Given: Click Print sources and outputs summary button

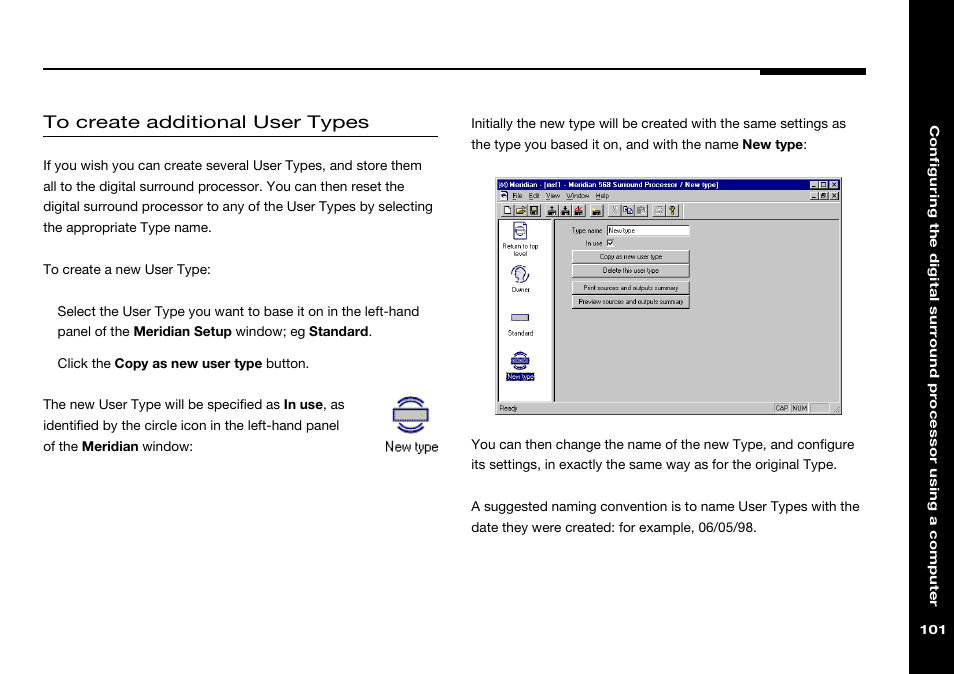Looking at the screenshot, I should [x=631, y=288].
